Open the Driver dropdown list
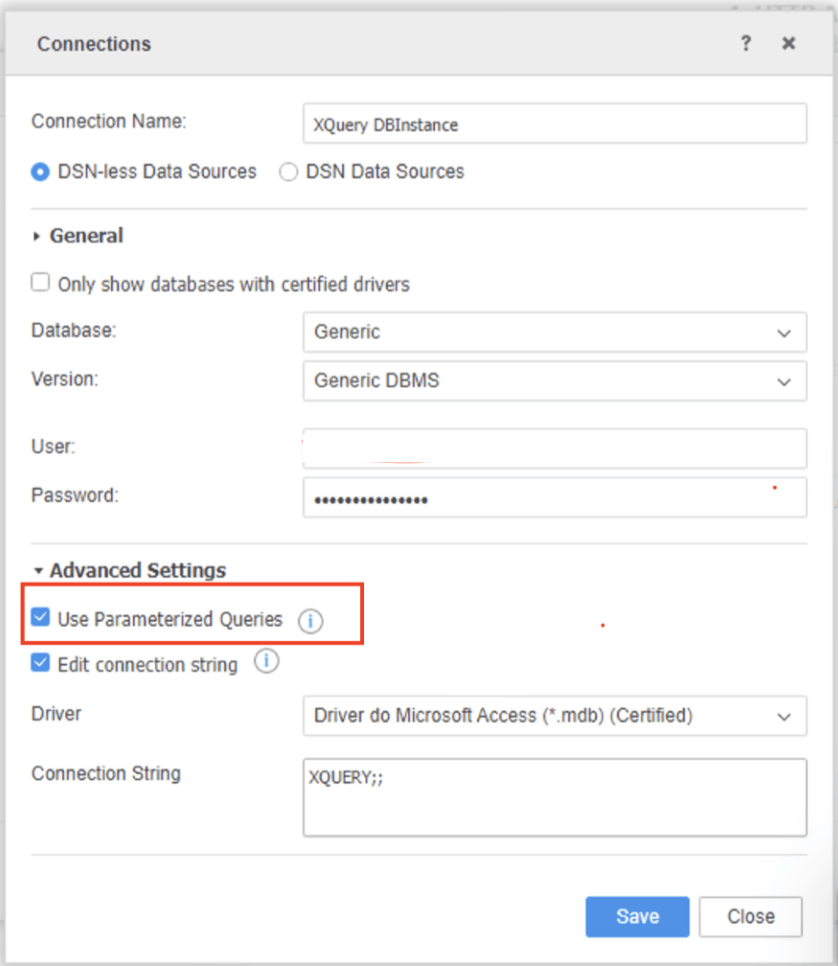This screenshot has height=966, width=838. coord(554,716)
